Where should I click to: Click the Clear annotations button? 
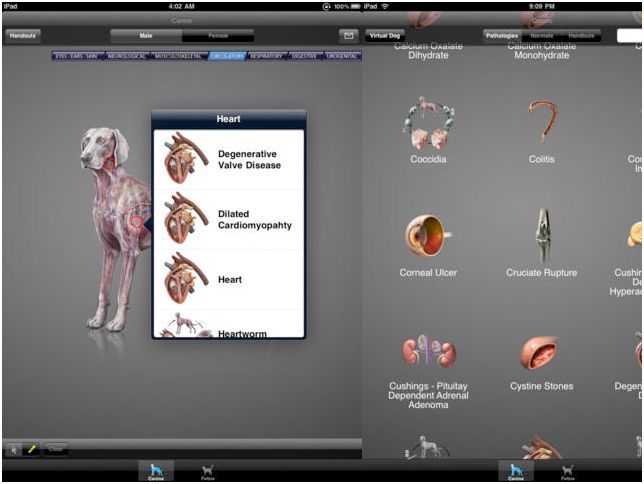(x=55, y=449)
